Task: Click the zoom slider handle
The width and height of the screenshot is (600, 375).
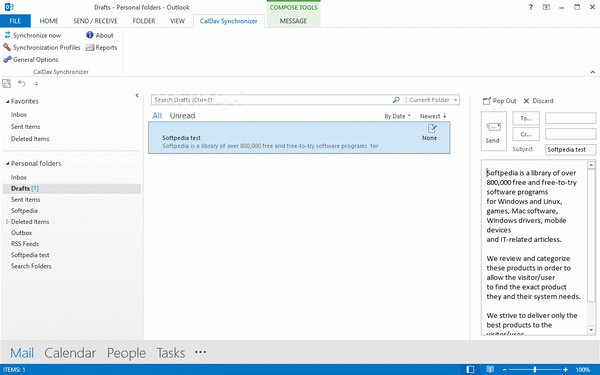Action: pyautogui.click(x=535, y=369)
